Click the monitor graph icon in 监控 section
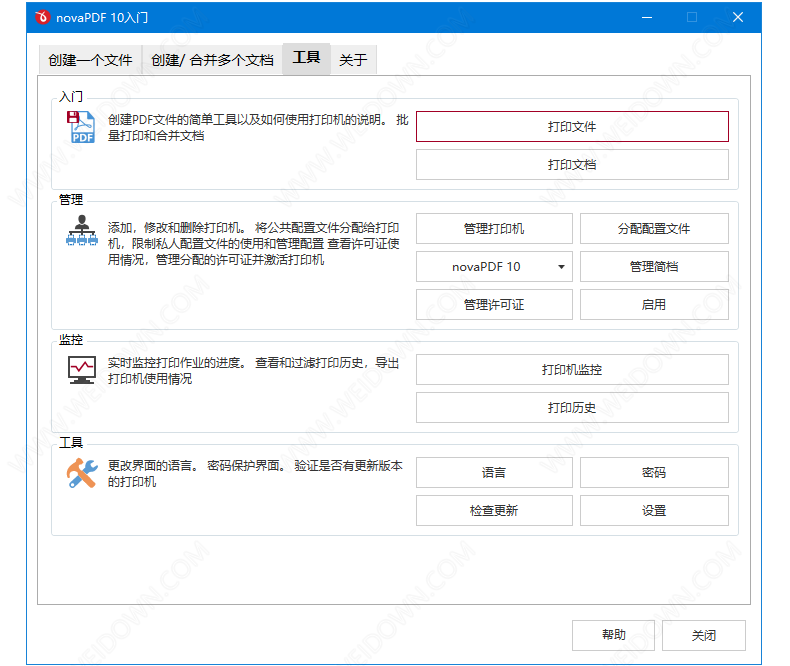The width and height of the screenshot is (790, 666). coord(82,370)
